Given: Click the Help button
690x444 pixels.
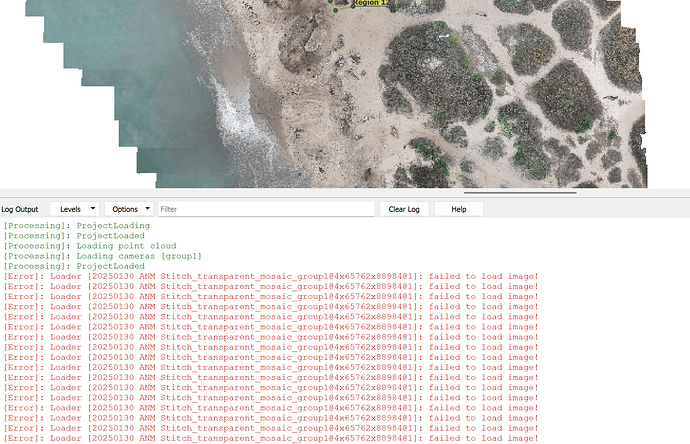Looking at the screenshot, I should point(459,209).
